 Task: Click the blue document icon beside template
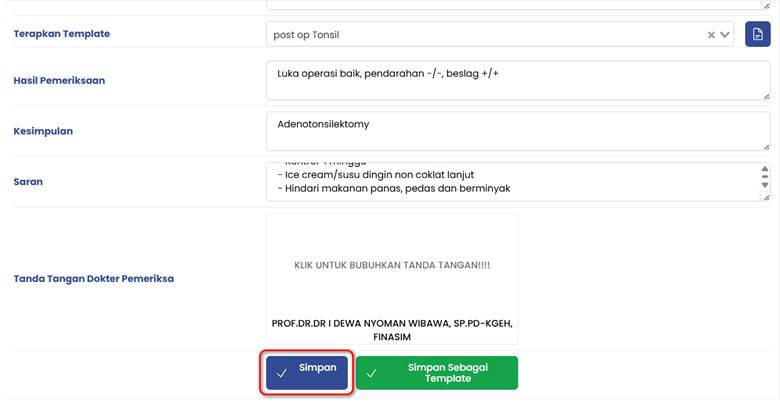(757, 35)
